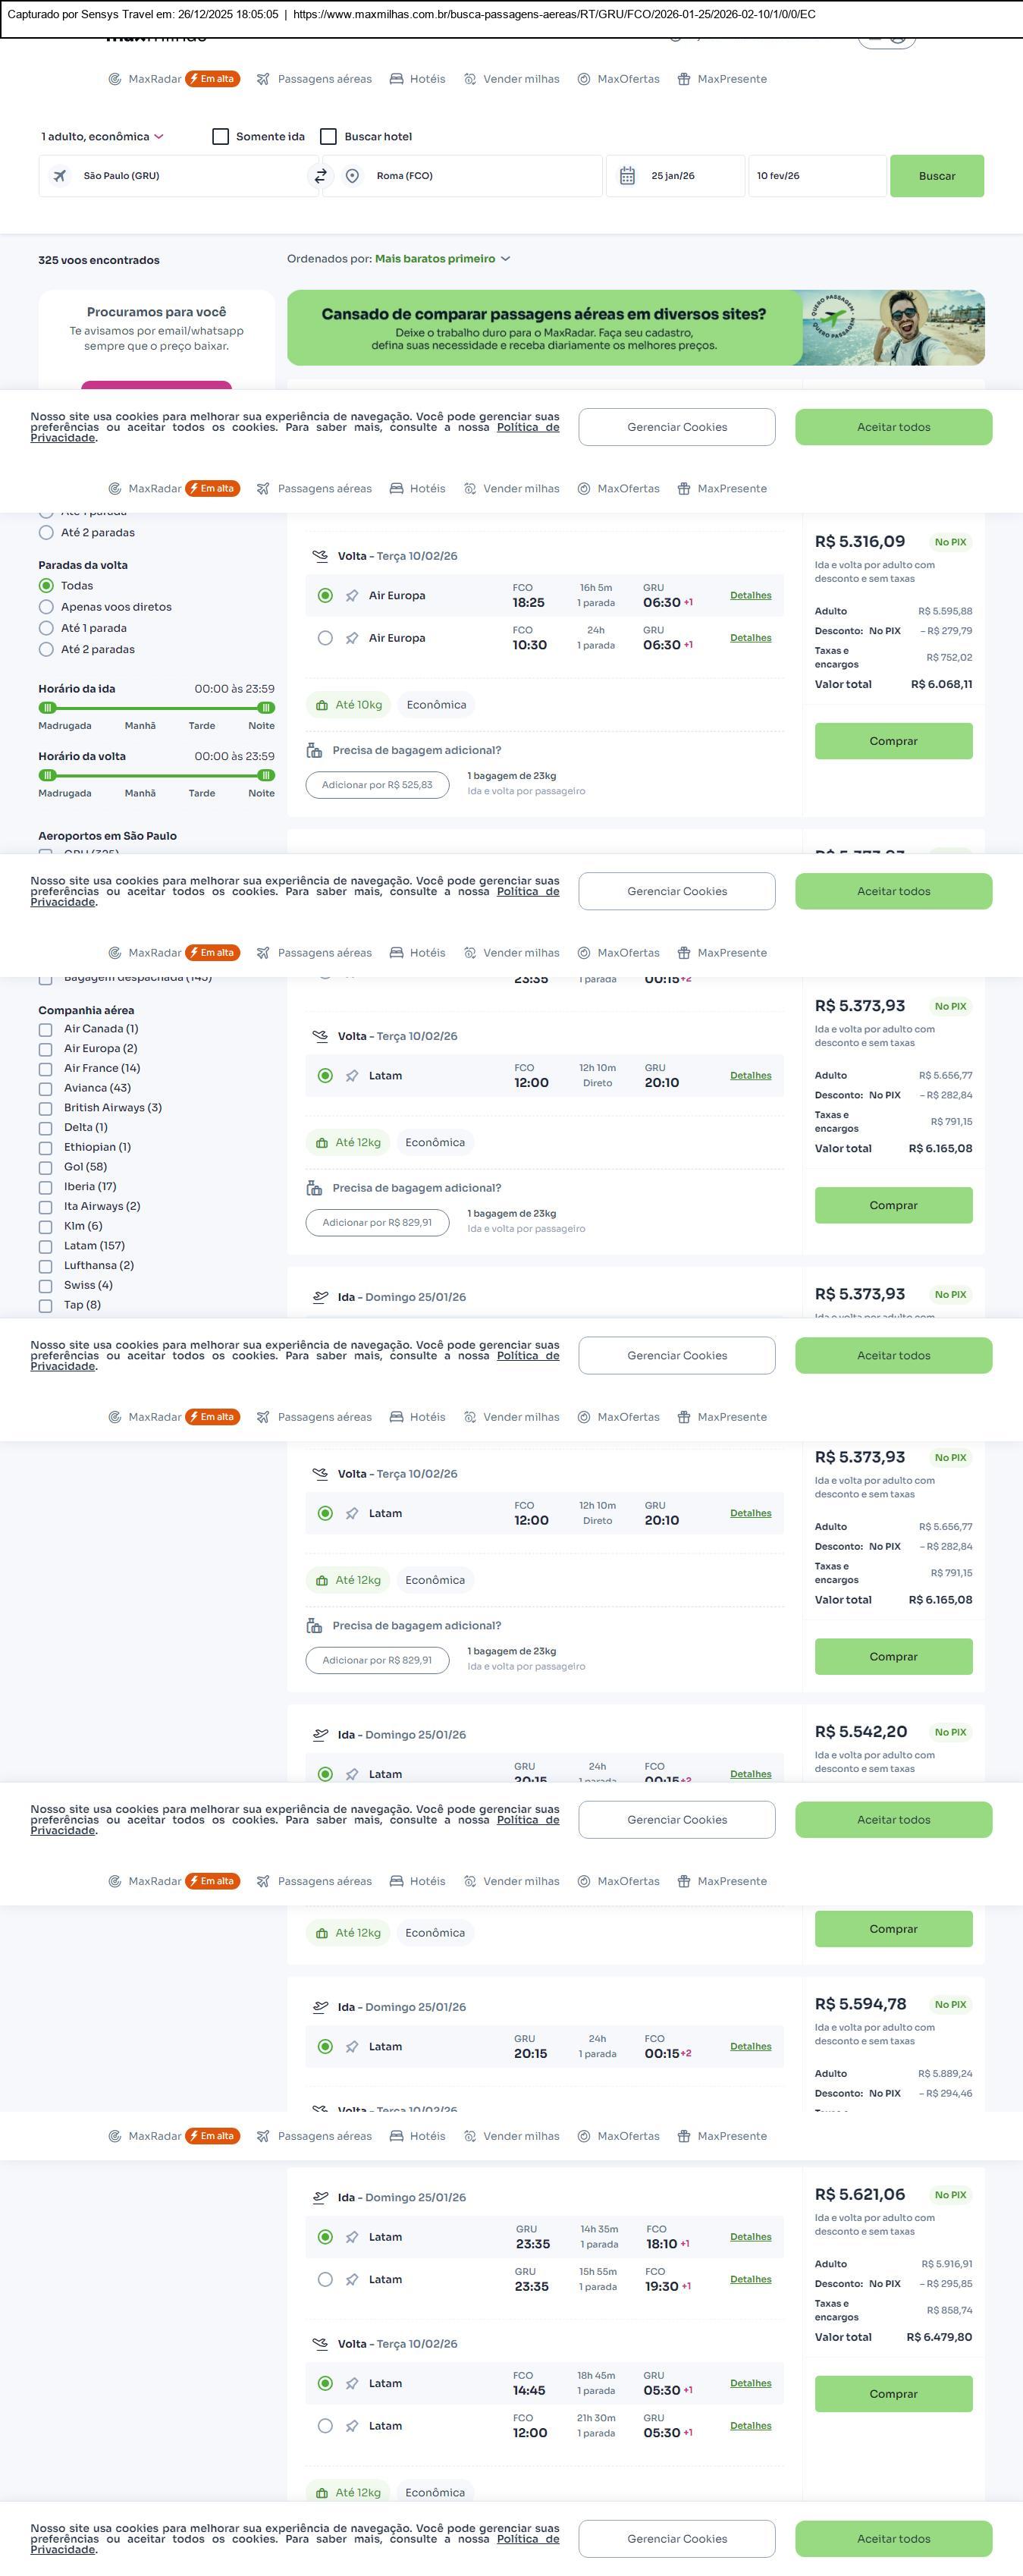
Task: Open the 1 adulto, econômica passenger dropdown
Action: click(x=102, y=137)
